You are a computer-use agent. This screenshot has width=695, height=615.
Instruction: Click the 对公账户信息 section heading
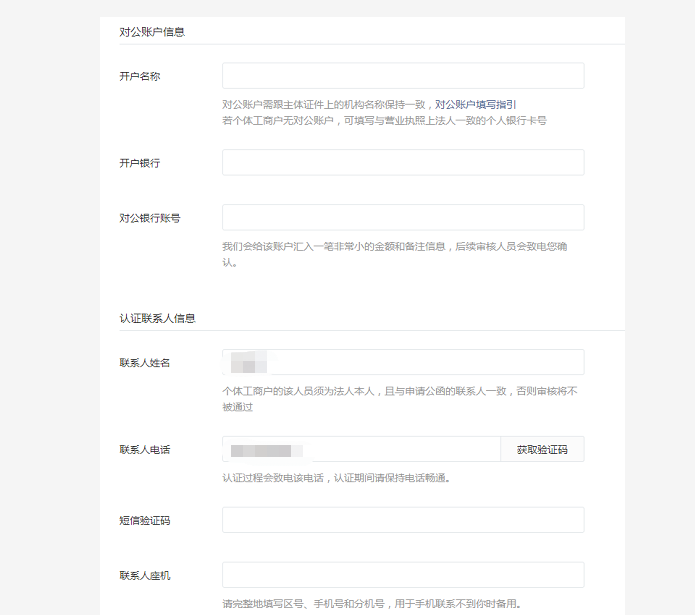[x=152, y=31]
